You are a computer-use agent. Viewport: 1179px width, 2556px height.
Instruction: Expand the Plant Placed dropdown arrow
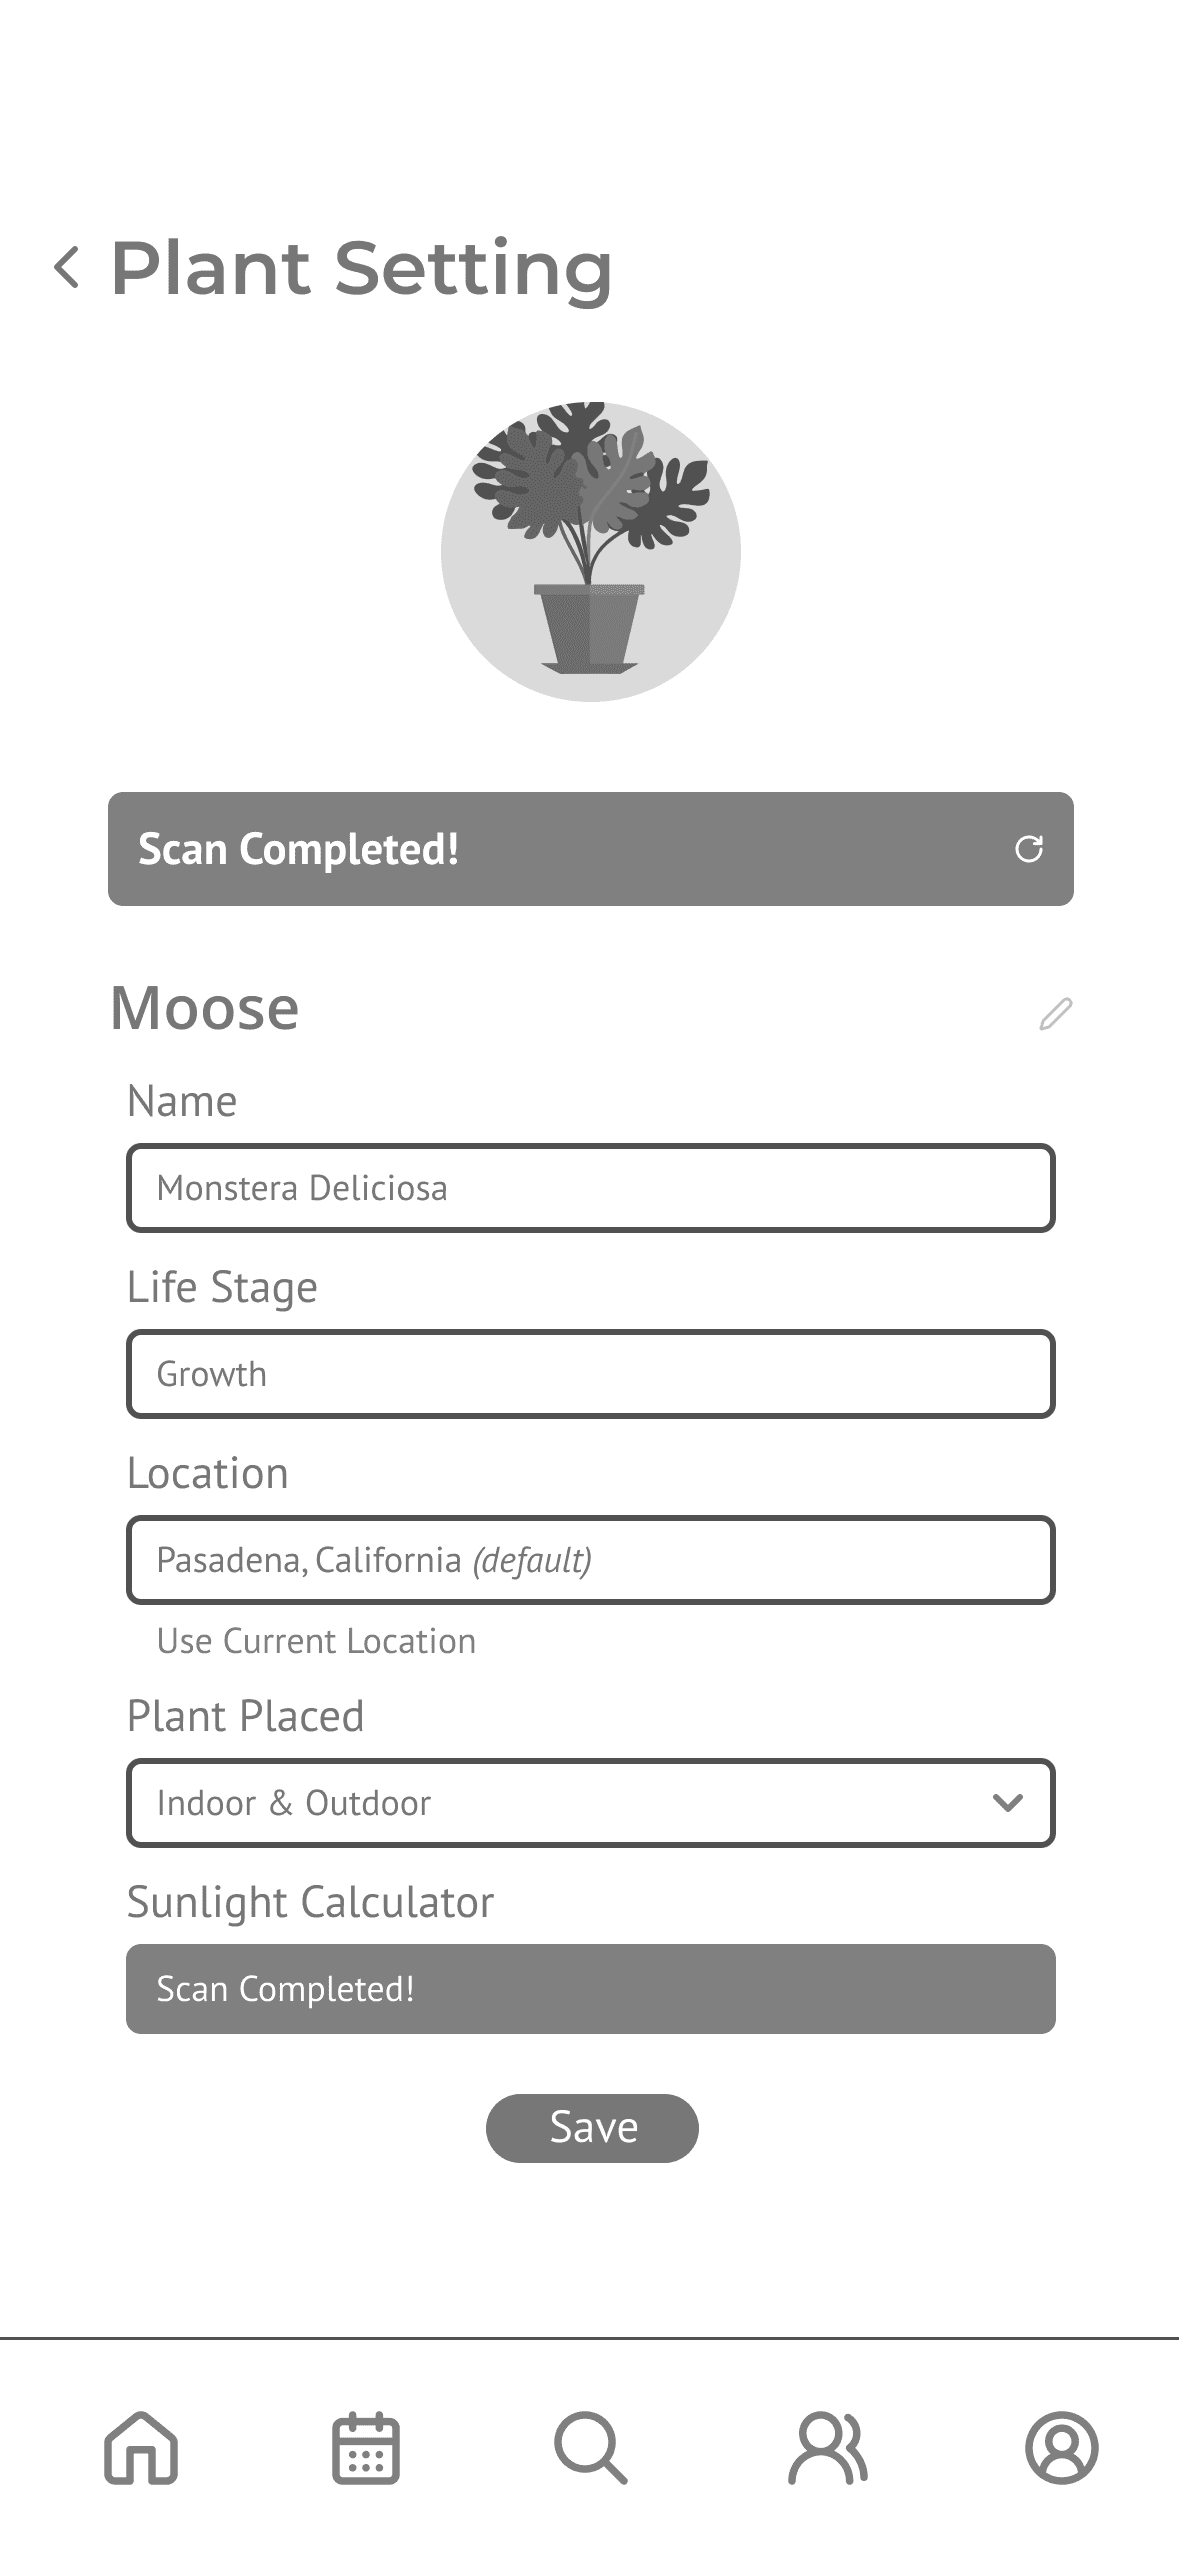coord(1007,1802)
